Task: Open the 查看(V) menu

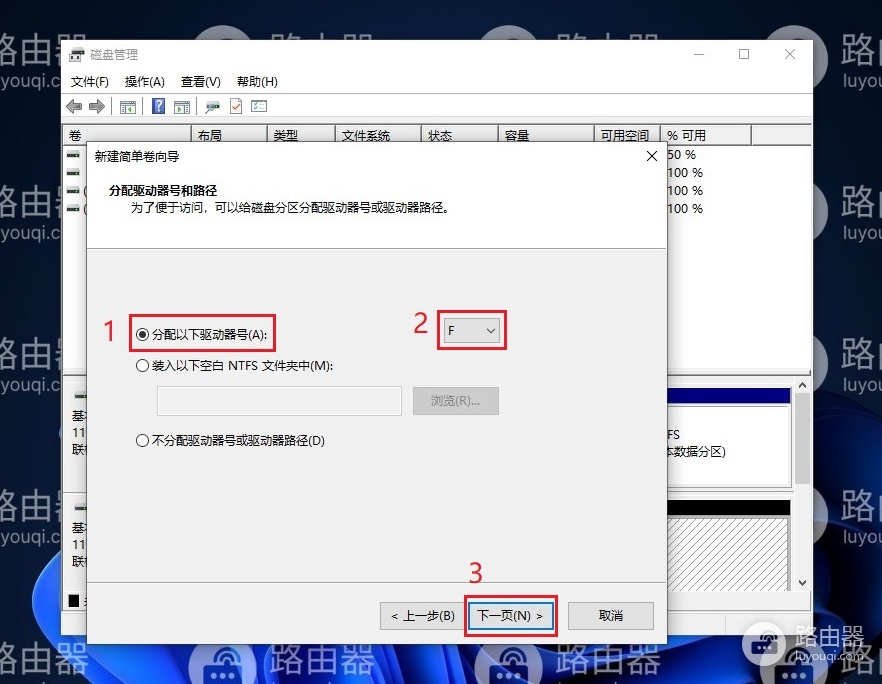Action: coord(200,82)
